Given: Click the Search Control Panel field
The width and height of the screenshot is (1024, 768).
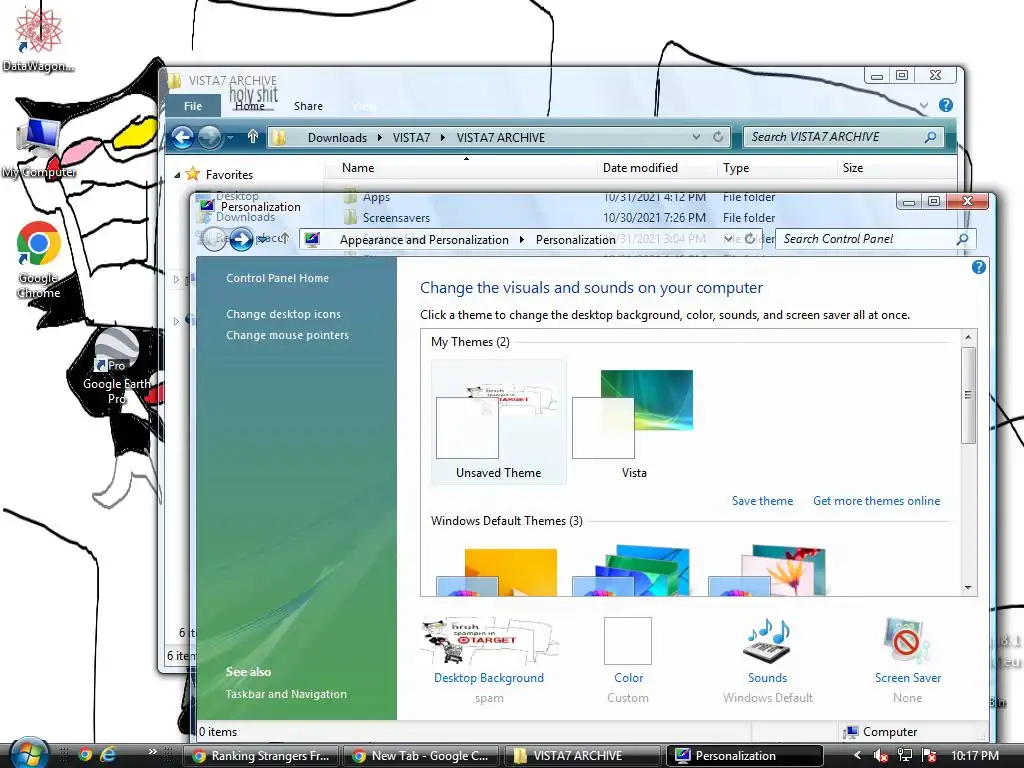Looking at the screenshot, I should coord(876,239).
